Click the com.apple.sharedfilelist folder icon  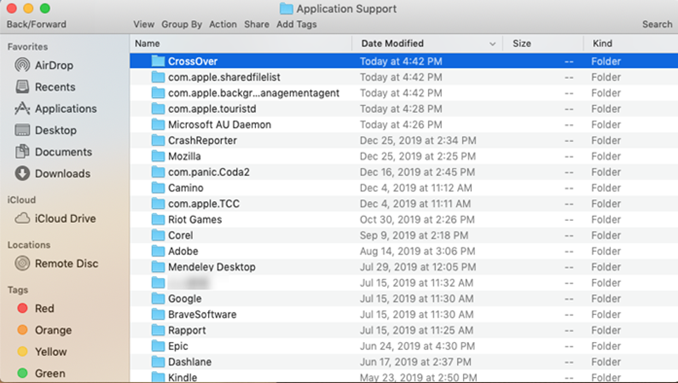click(158, 77)
